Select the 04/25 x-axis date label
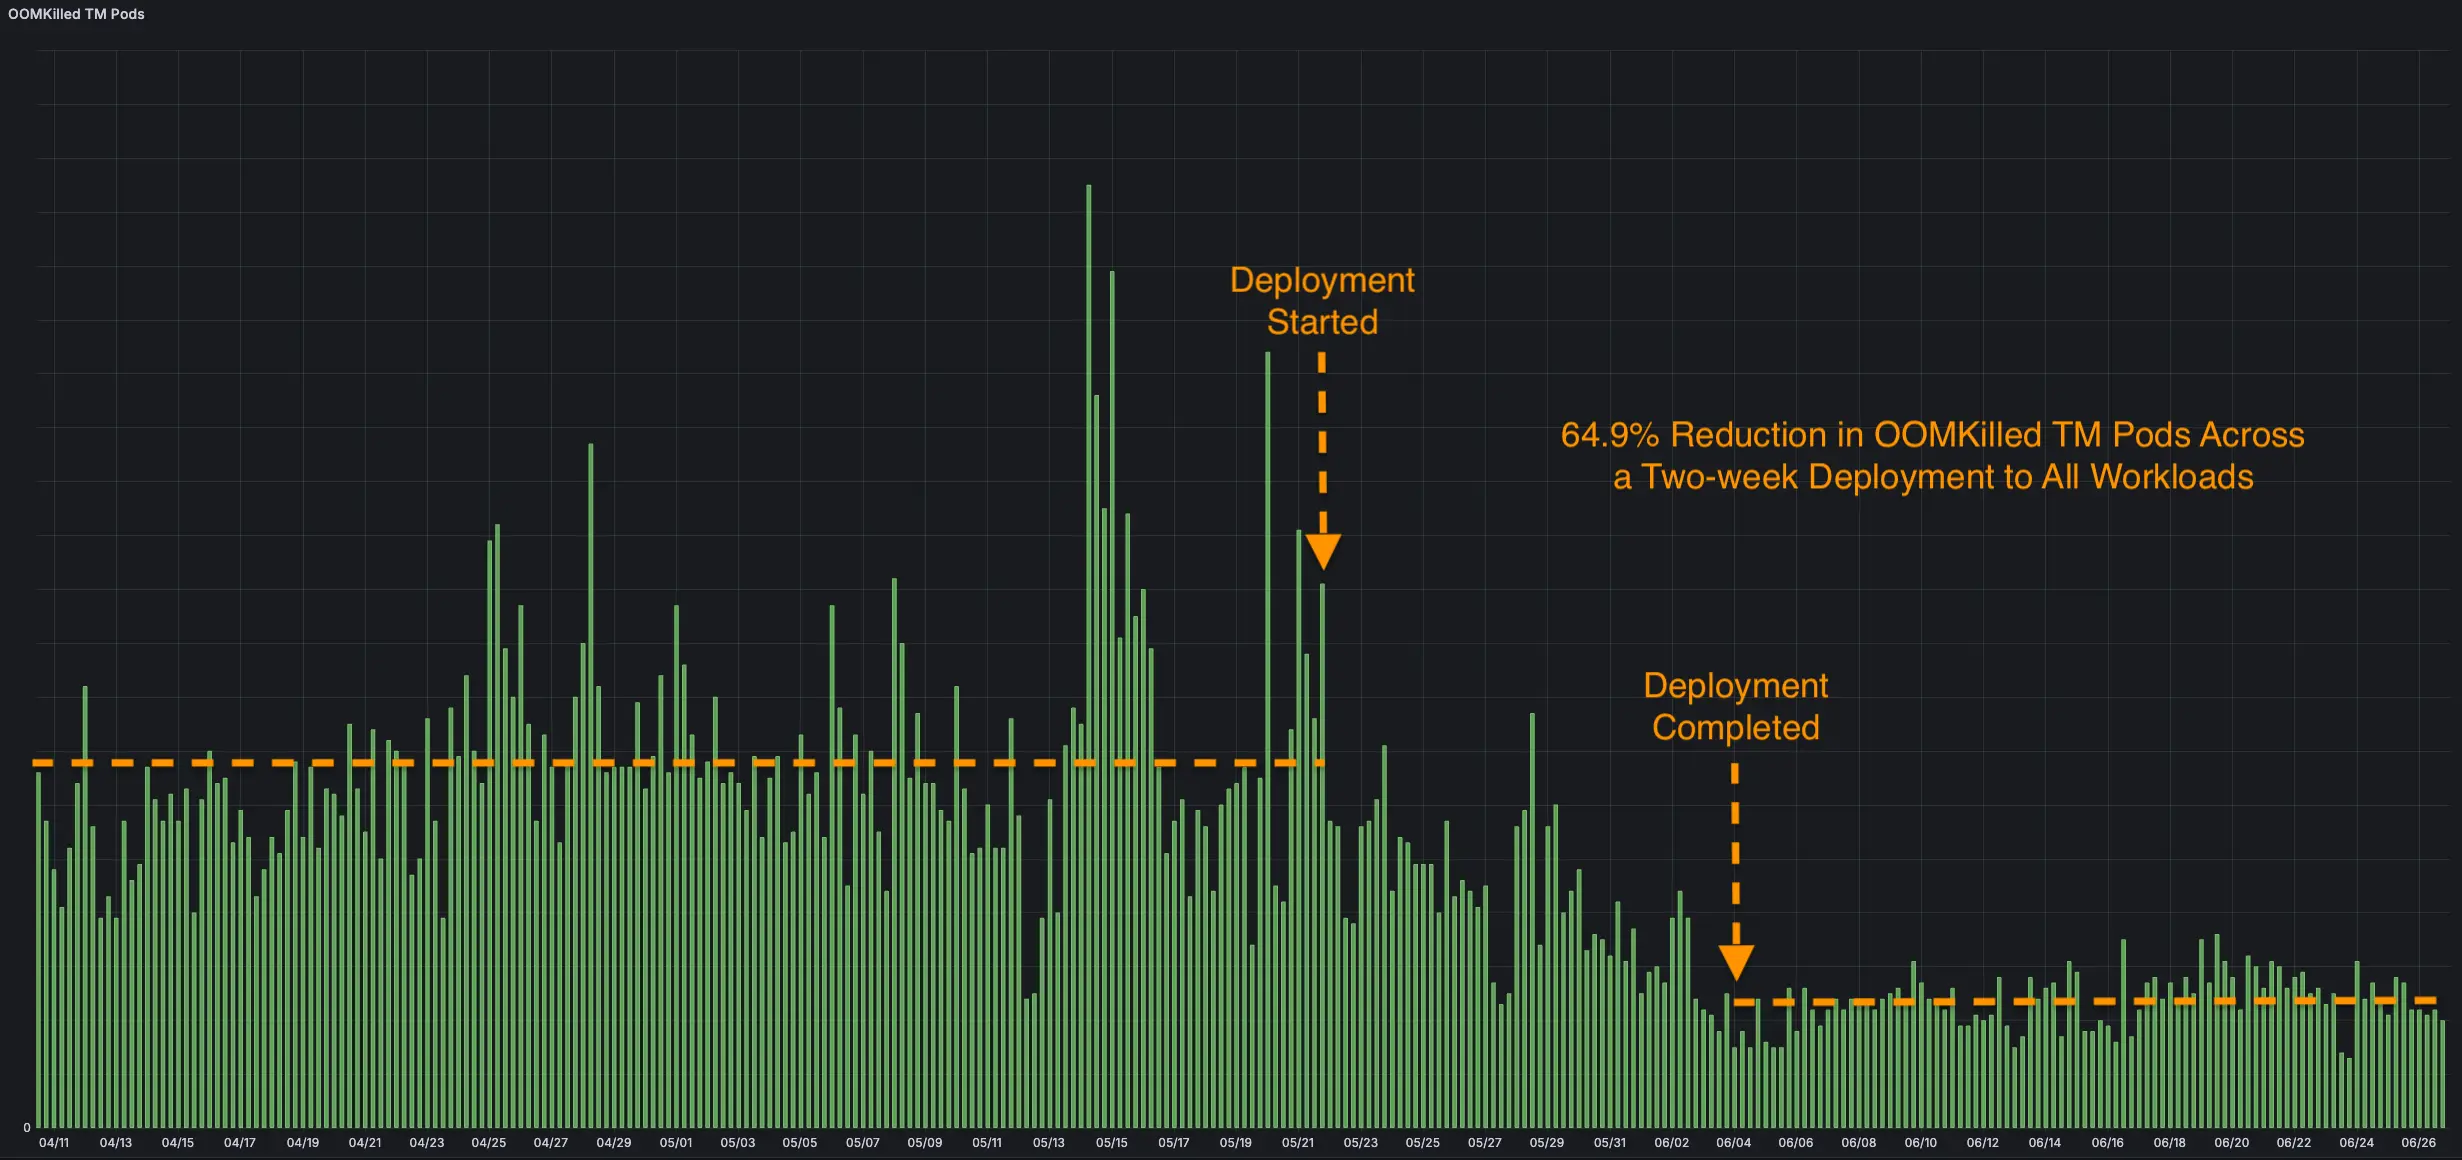Viewport: 2462px width, 1160px height. click(489, 1142)
